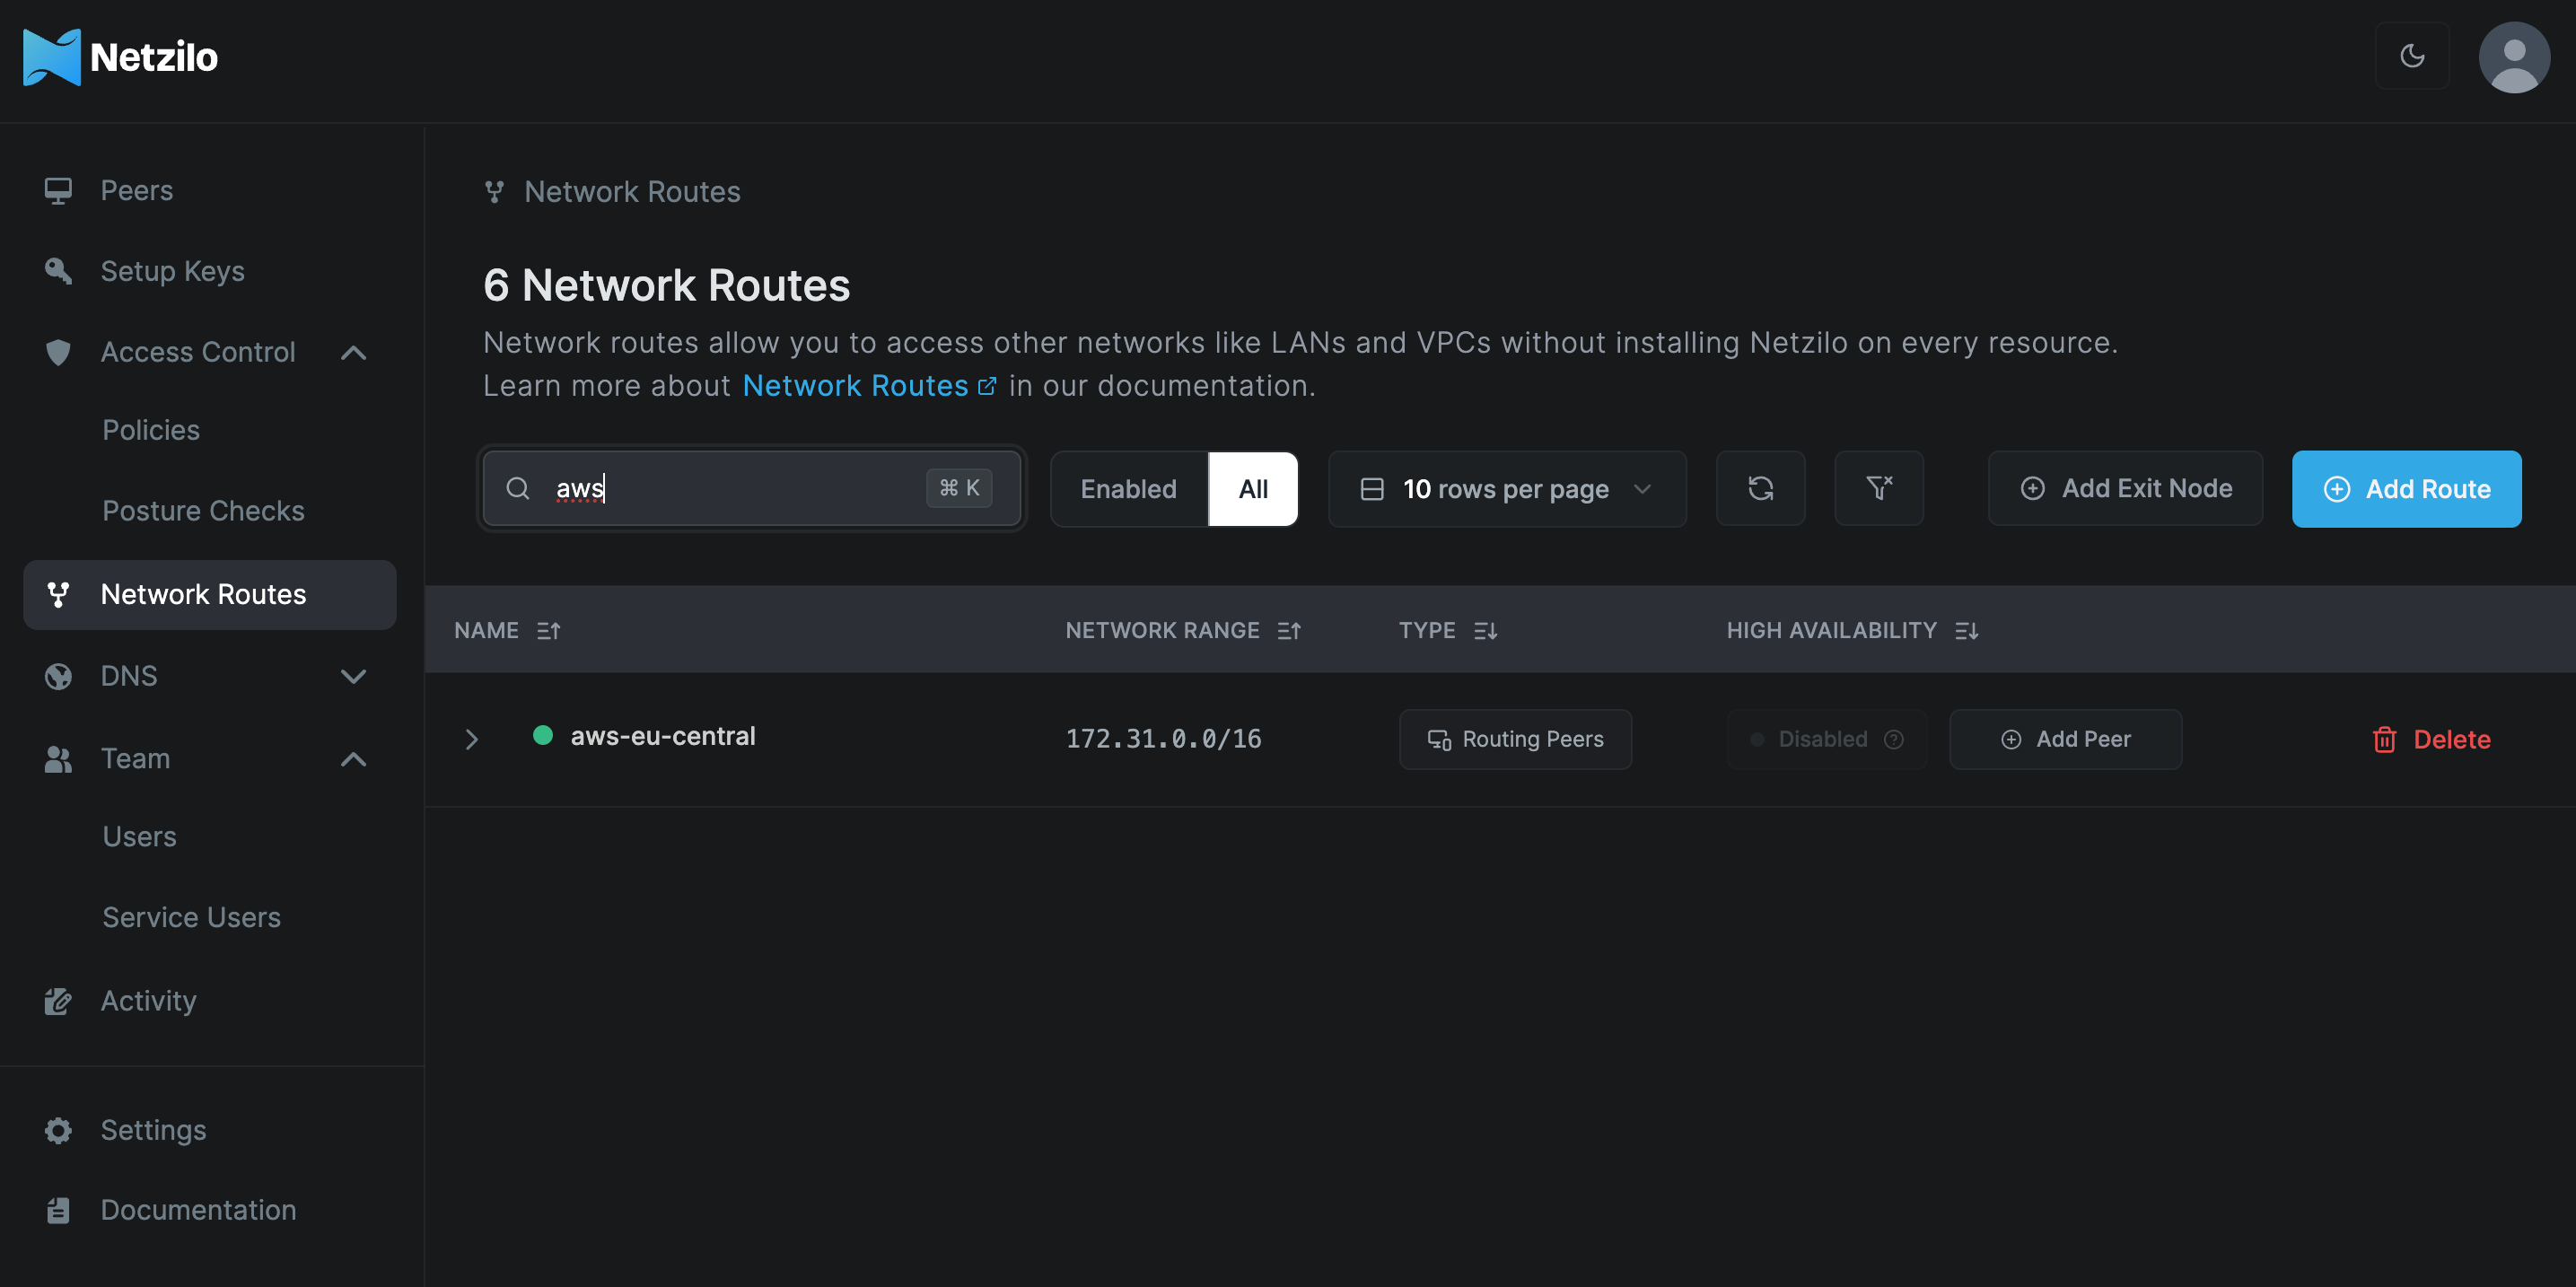The image size is (2576, 1287).
Task: Sort by Type column
Action: 1485,630
